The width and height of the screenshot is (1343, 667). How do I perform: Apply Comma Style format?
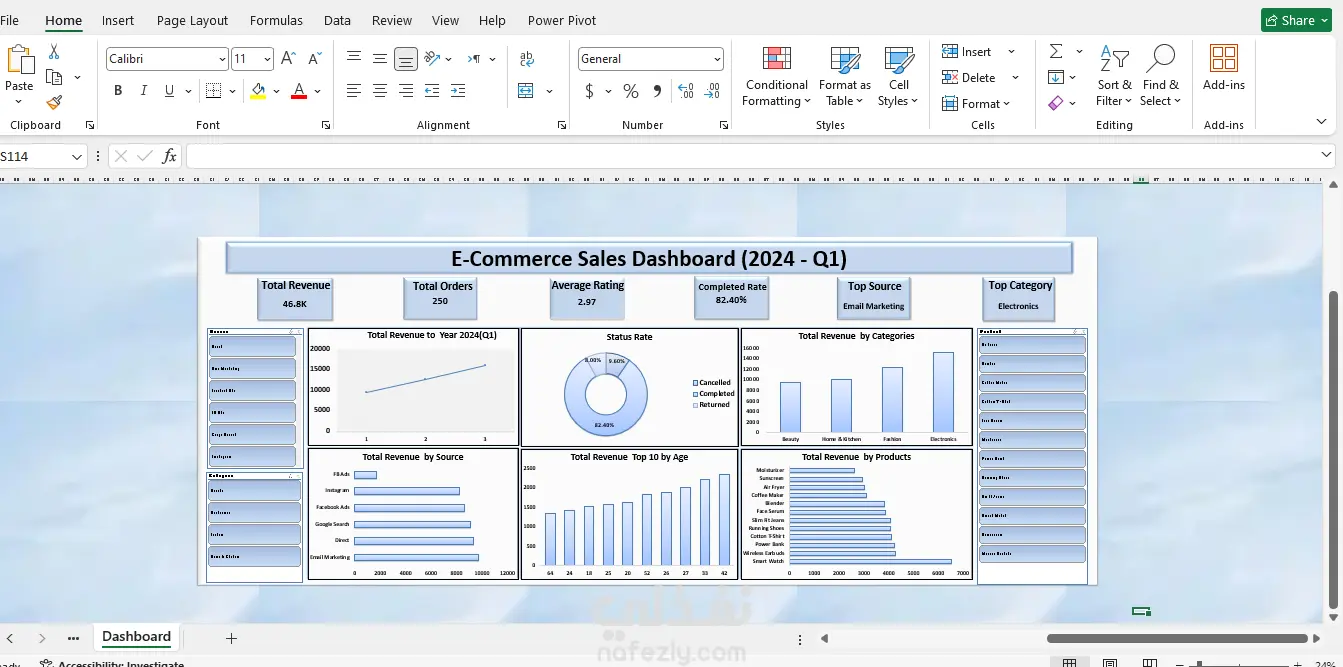pos(657,91)
